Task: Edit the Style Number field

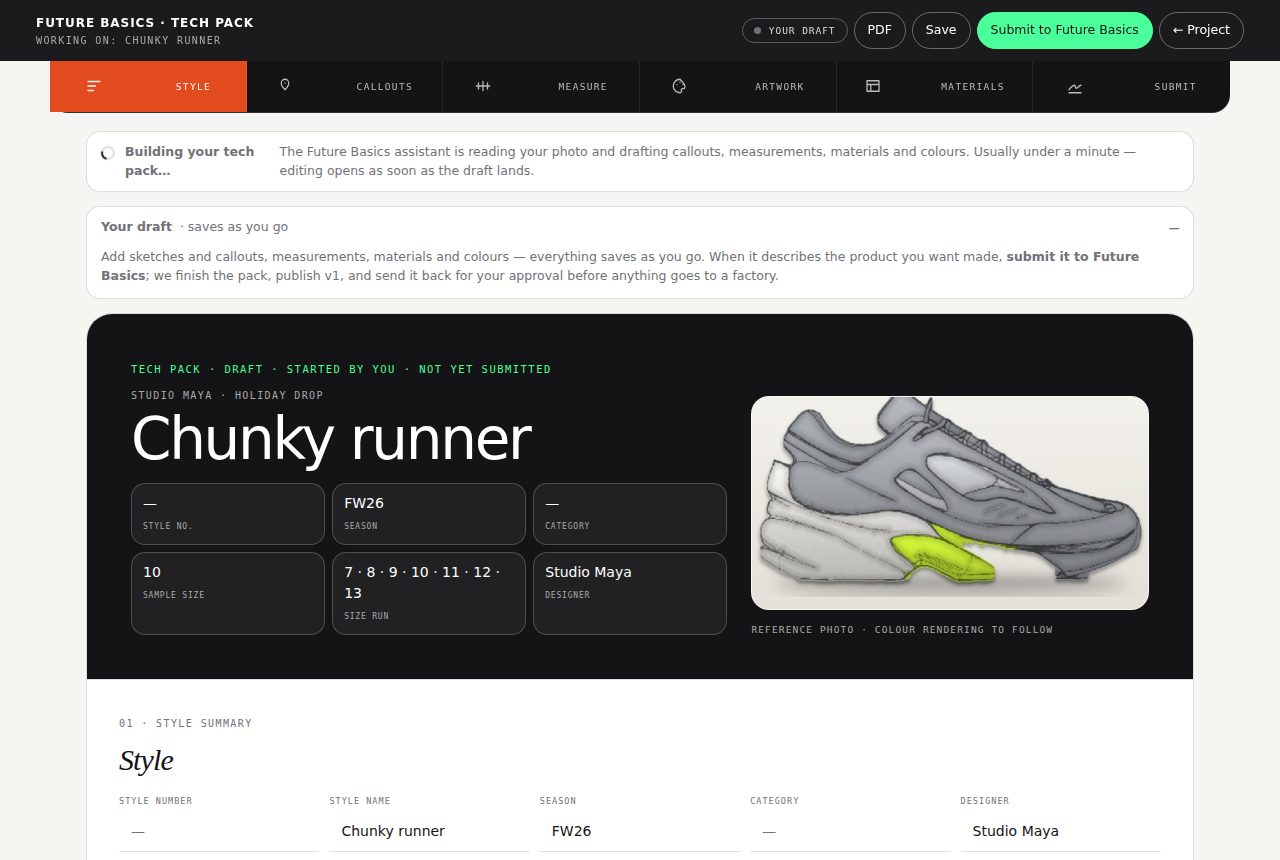Action: (219, 831)
